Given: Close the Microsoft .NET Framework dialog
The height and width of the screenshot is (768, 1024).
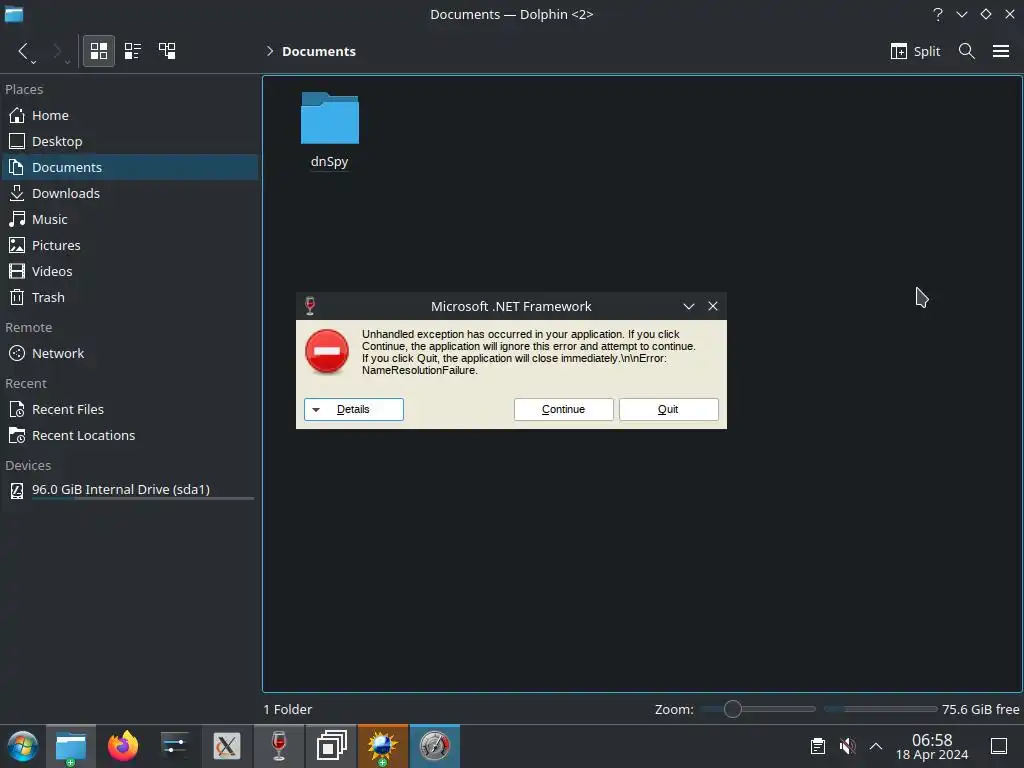Looking at the screenshot, I should tap(712, 306).
